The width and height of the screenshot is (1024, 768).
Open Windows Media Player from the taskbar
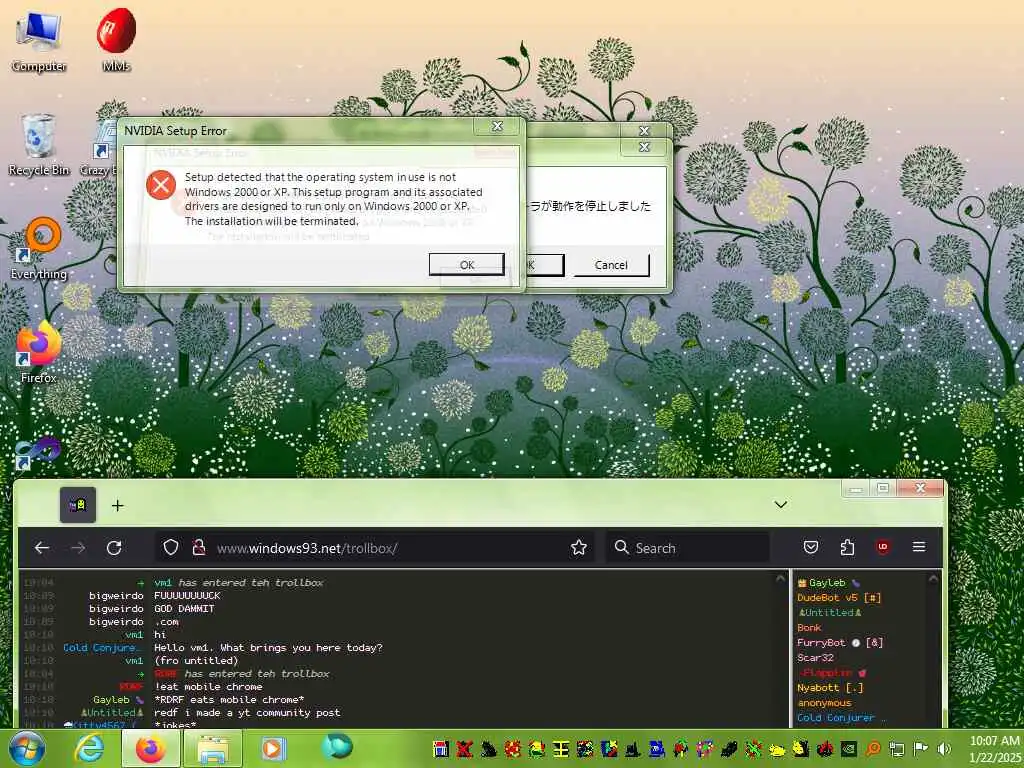274,748
